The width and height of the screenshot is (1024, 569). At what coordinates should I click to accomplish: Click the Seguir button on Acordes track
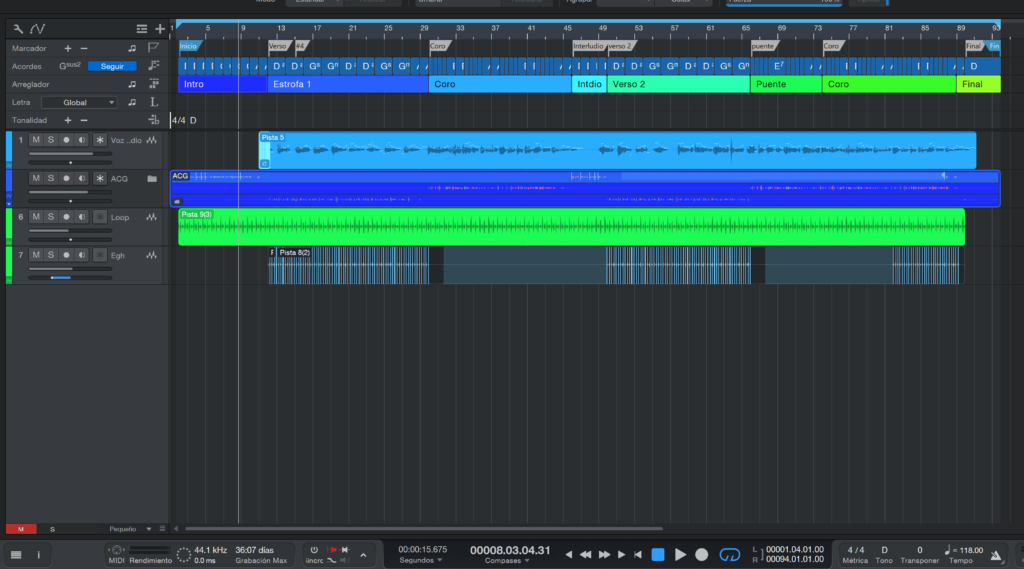(112, 66)
